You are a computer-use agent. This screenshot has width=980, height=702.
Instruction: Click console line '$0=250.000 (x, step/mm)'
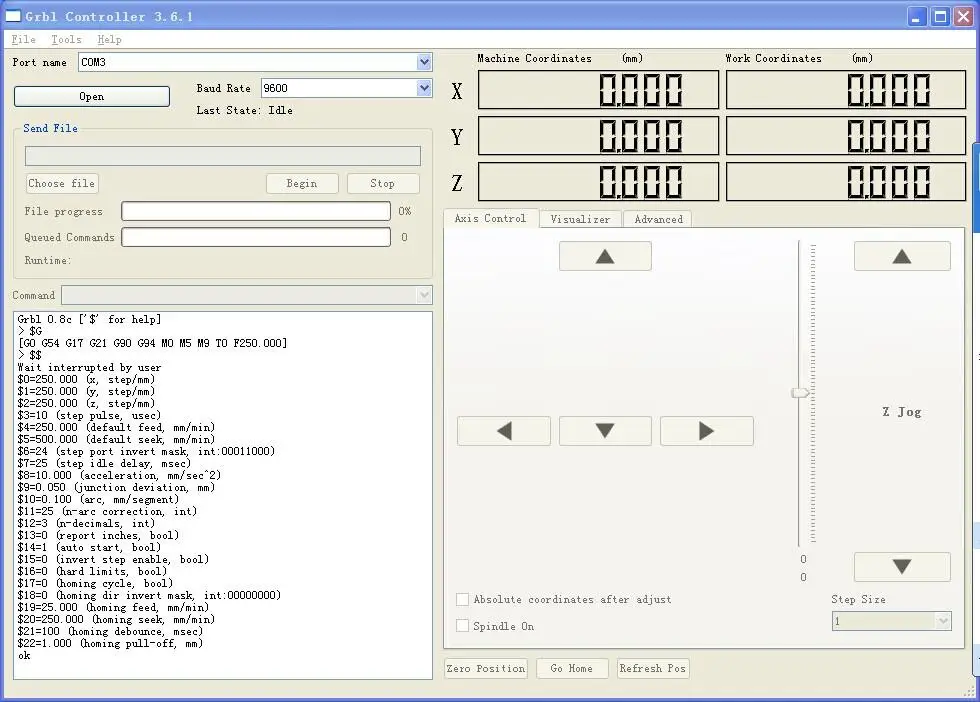tap(86, 379)
